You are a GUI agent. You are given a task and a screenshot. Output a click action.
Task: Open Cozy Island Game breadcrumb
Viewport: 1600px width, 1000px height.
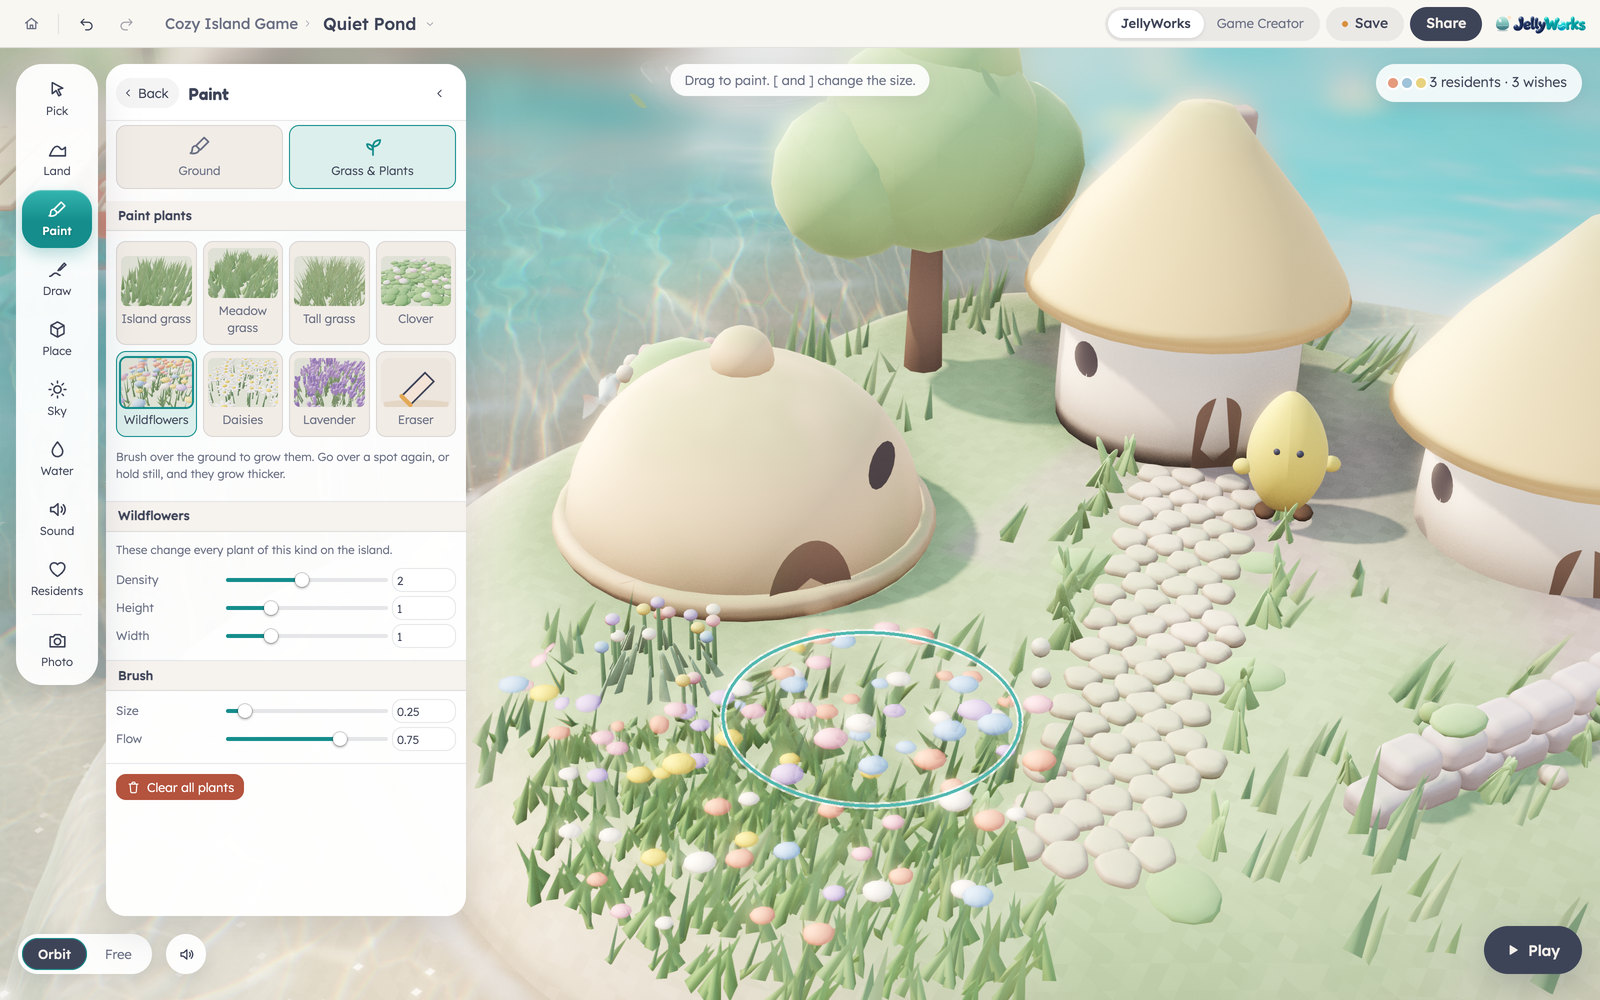click(x=231, y=24)
